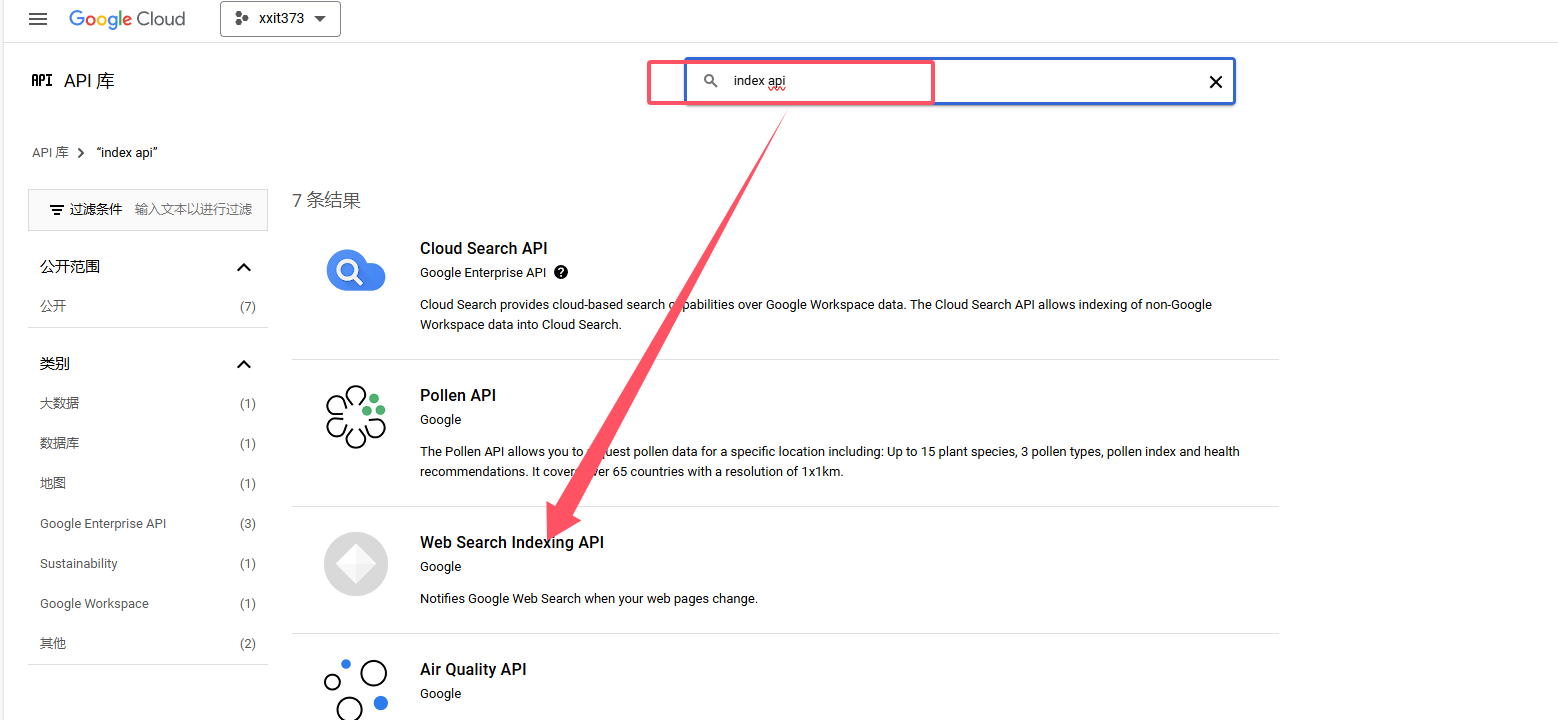Filter by 大数据 category
Screen dimensions: 1558x720
pos(148,404)
